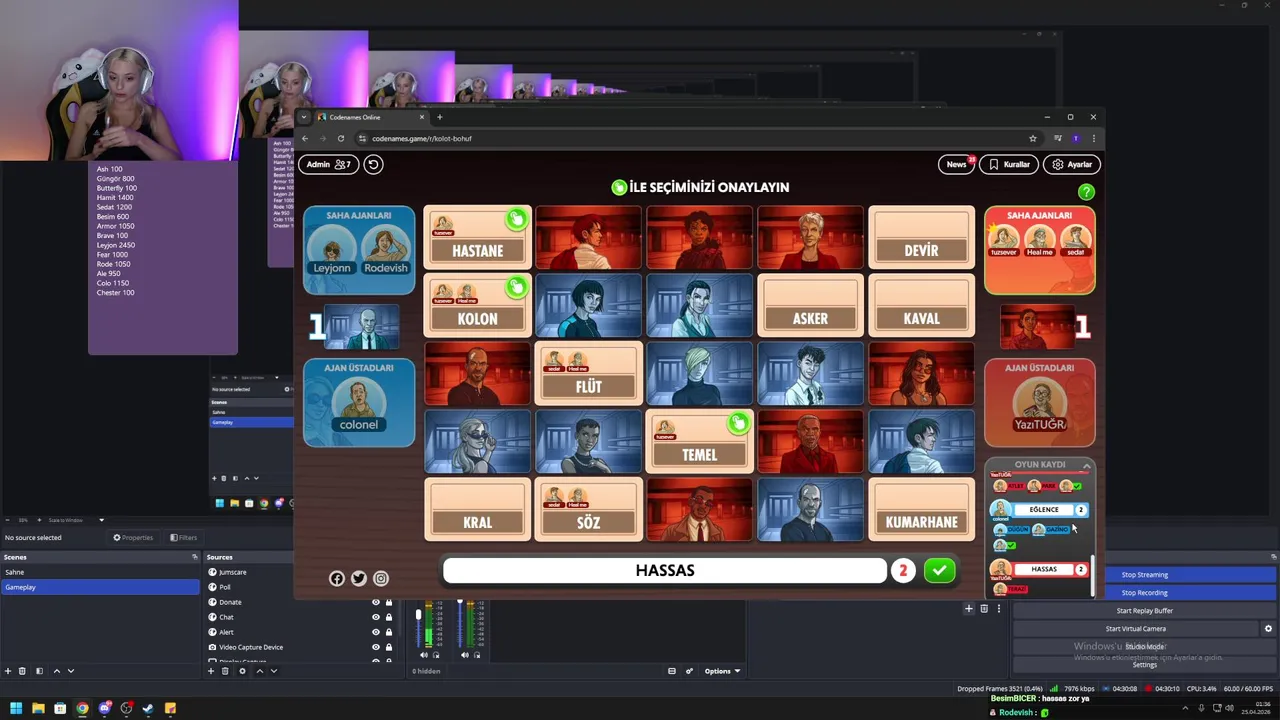Confirm HASTANE card with green tap icon
Image resolution: width=1280 pixels, height=720 pixels.
(x=516, y=219)
